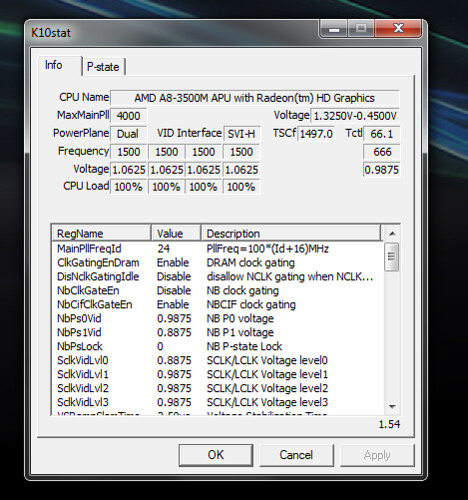Click the MaxMainPll value field

tap(128, 116)
